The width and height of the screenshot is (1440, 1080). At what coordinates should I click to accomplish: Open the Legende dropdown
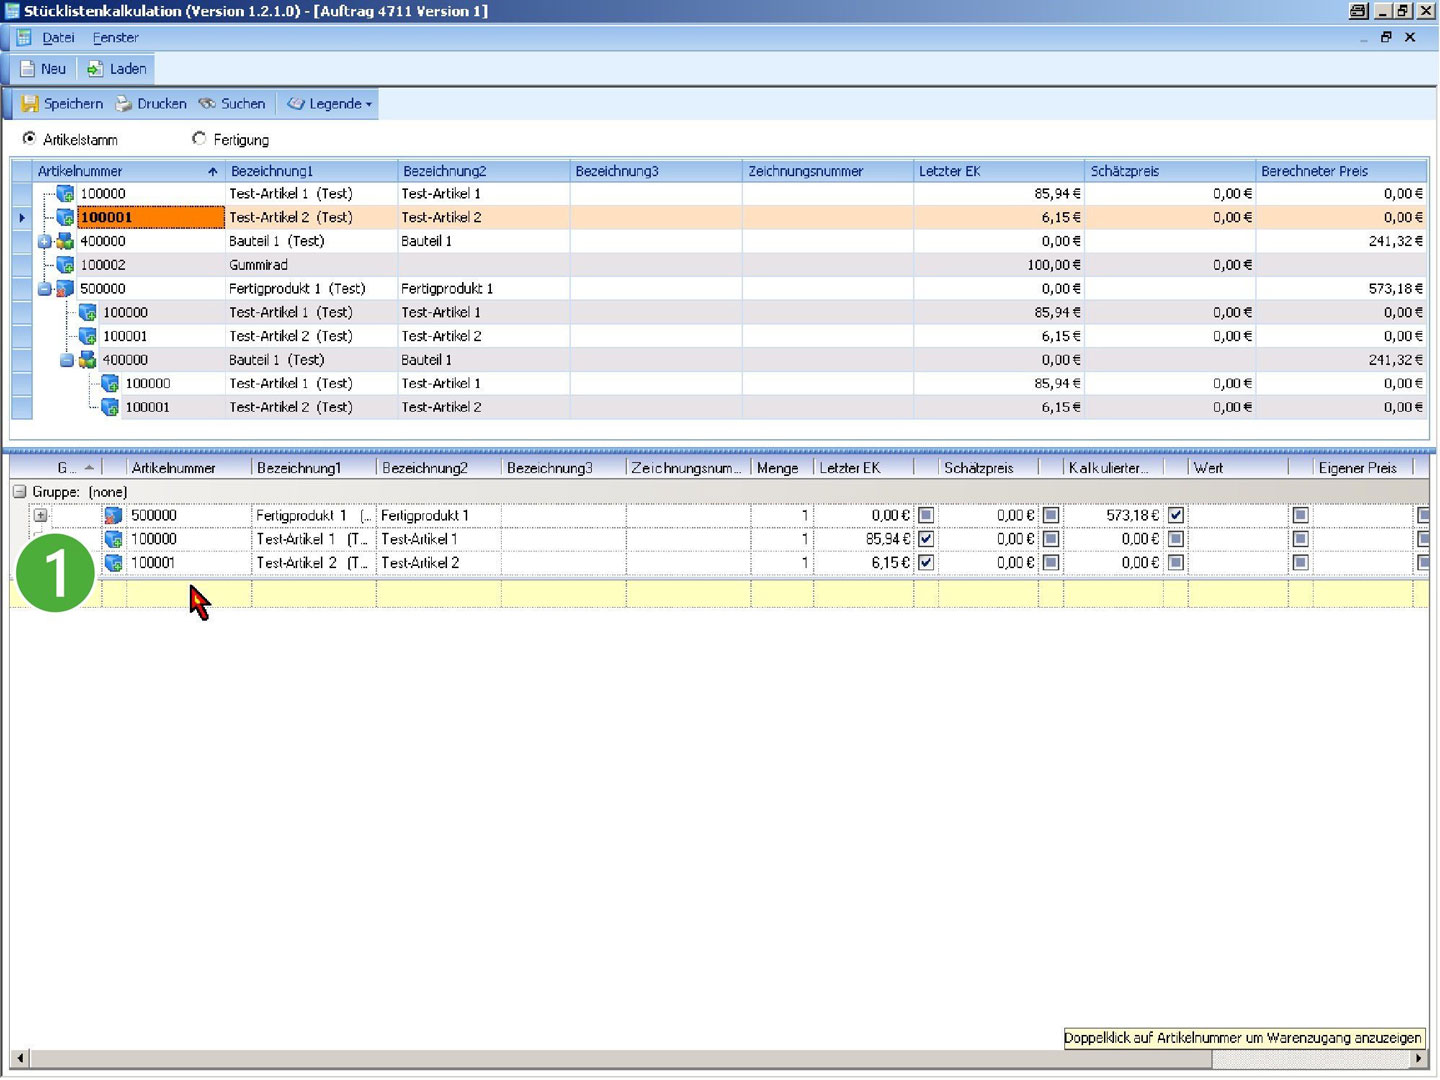329,104
